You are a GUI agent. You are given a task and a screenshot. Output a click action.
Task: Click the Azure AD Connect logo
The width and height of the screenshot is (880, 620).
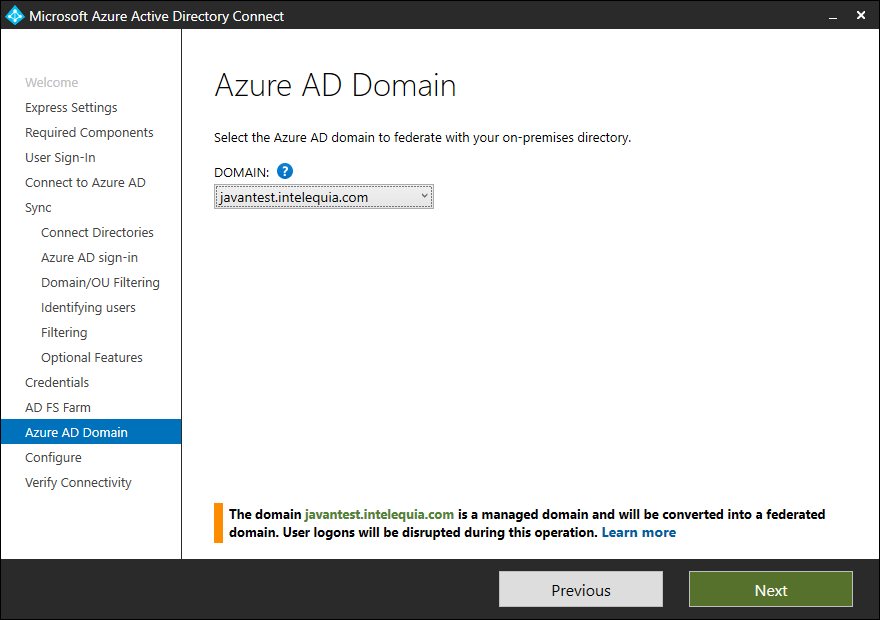coord(14,15)
